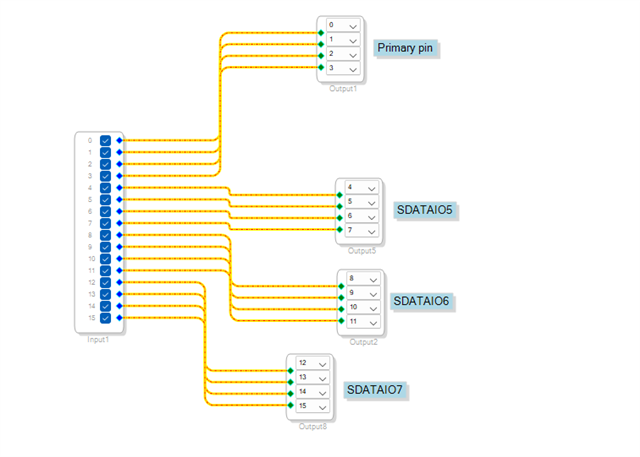
Task: Open Output1 channel 1 dropdown
Action: 343,40
